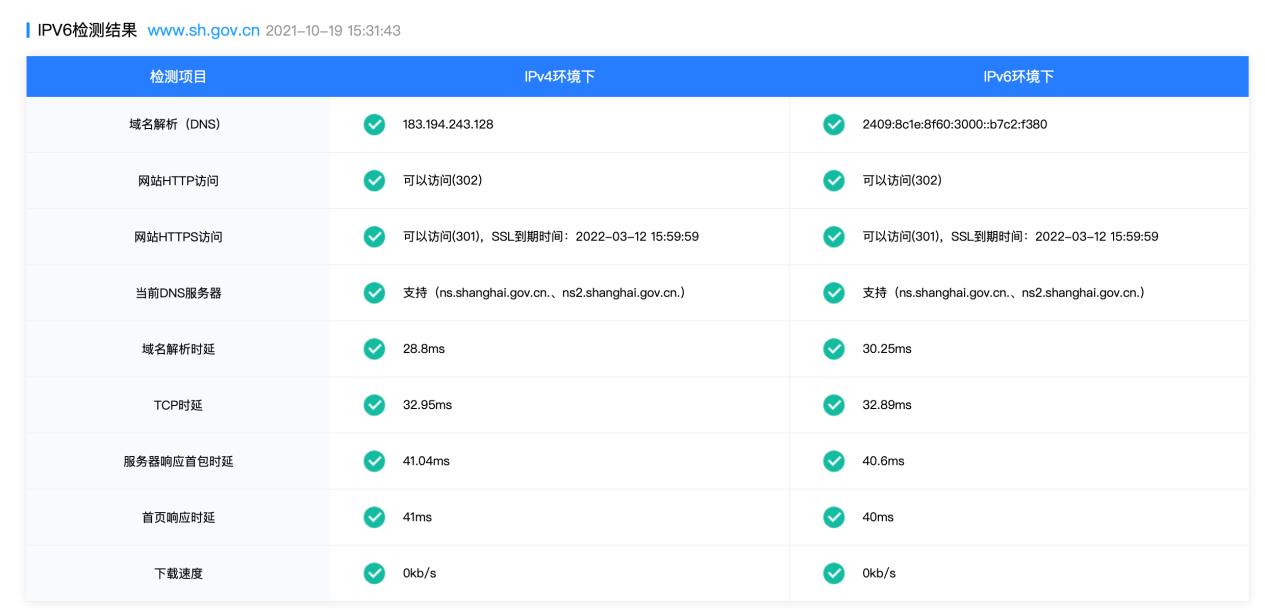Click the IPv4 check icon in 网站HTTPS访问 row
Viewport: 1265px width, 610px height.
[x=374, y=237]
